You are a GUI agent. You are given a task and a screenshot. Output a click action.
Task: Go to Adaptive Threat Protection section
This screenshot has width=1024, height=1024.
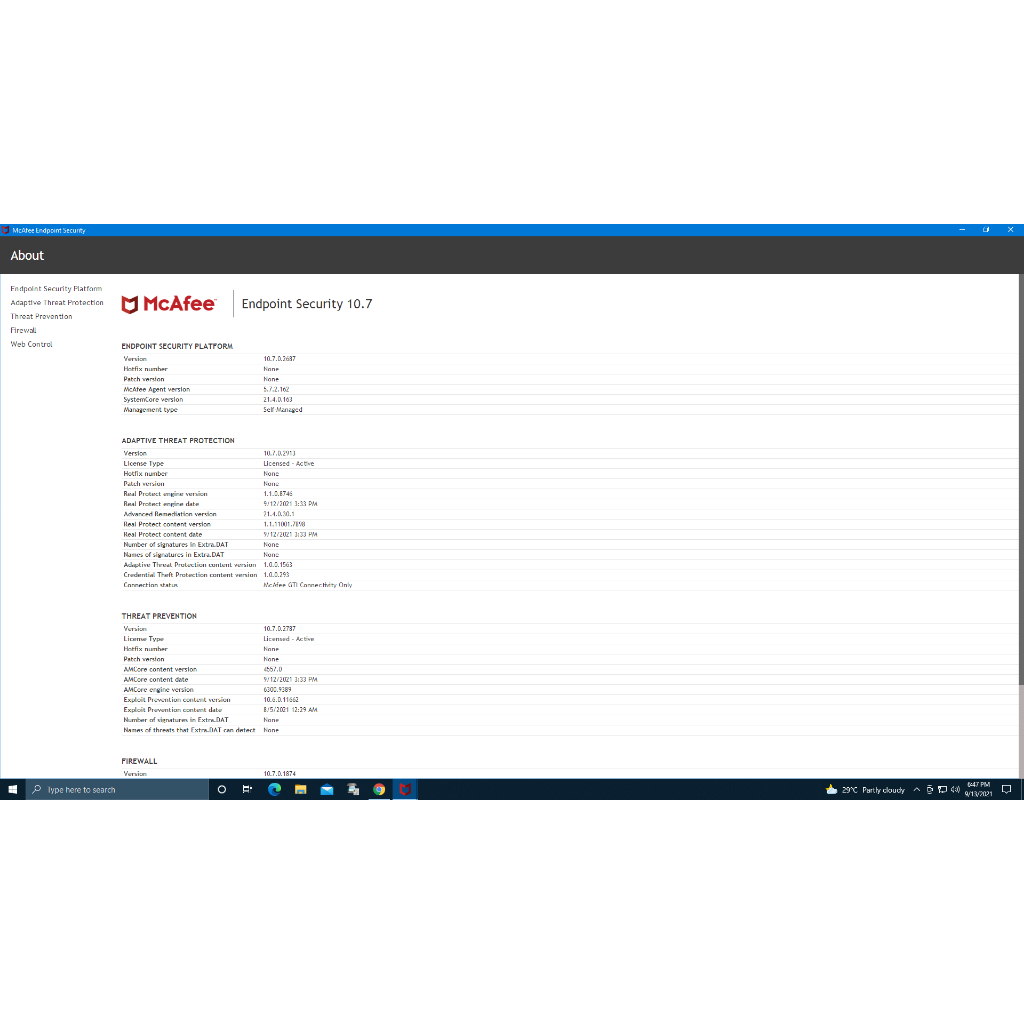(57, 303)
